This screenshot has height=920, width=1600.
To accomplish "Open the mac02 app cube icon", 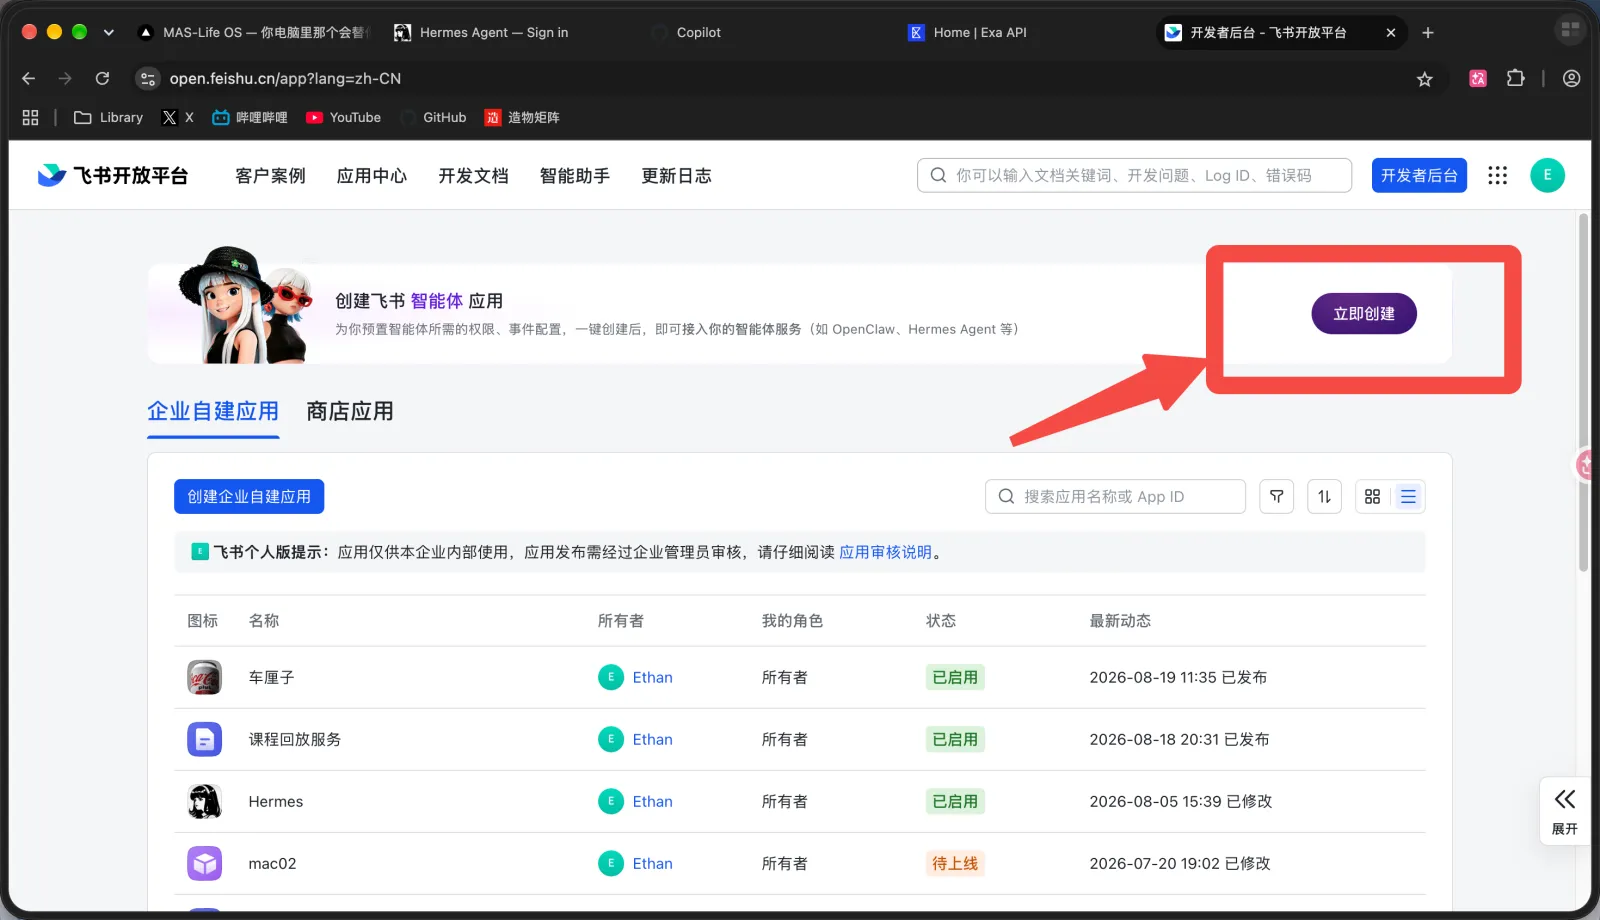I will coord(204,863).
